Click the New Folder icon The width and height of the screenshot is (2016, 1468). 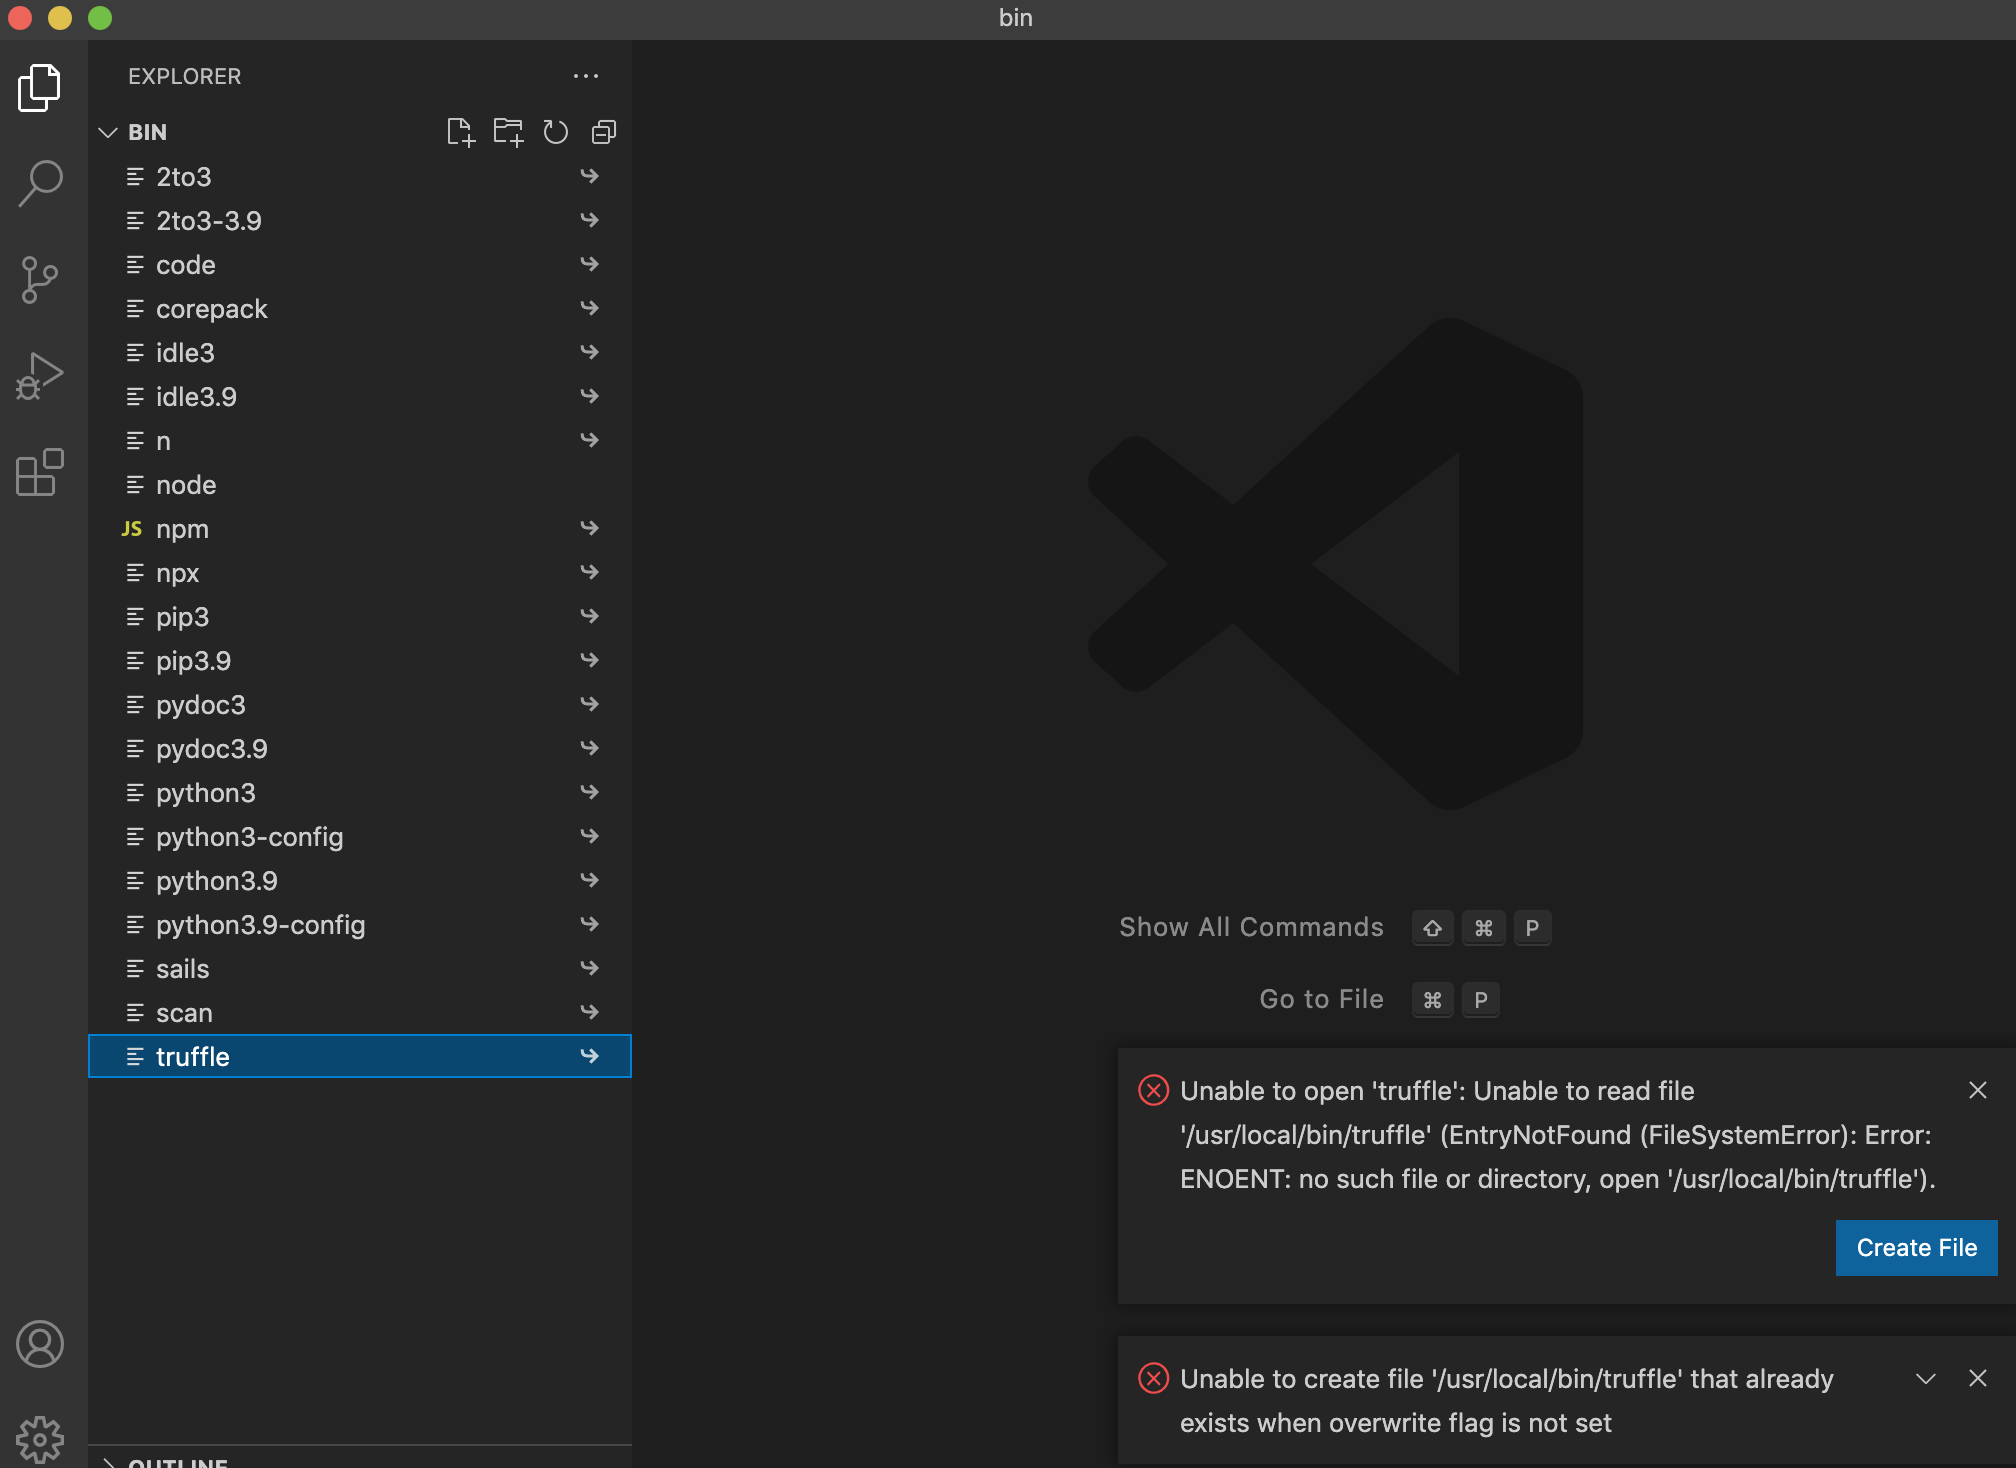tap(508, 132)
